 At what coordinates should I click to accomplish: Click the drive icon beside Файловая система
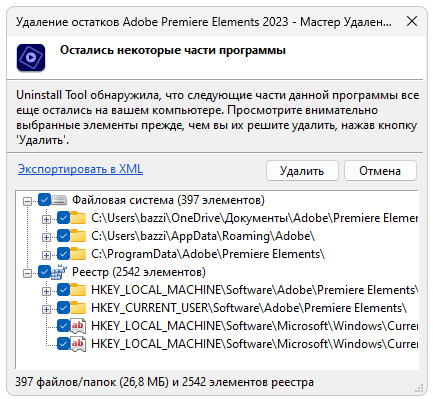pos(59,200)
